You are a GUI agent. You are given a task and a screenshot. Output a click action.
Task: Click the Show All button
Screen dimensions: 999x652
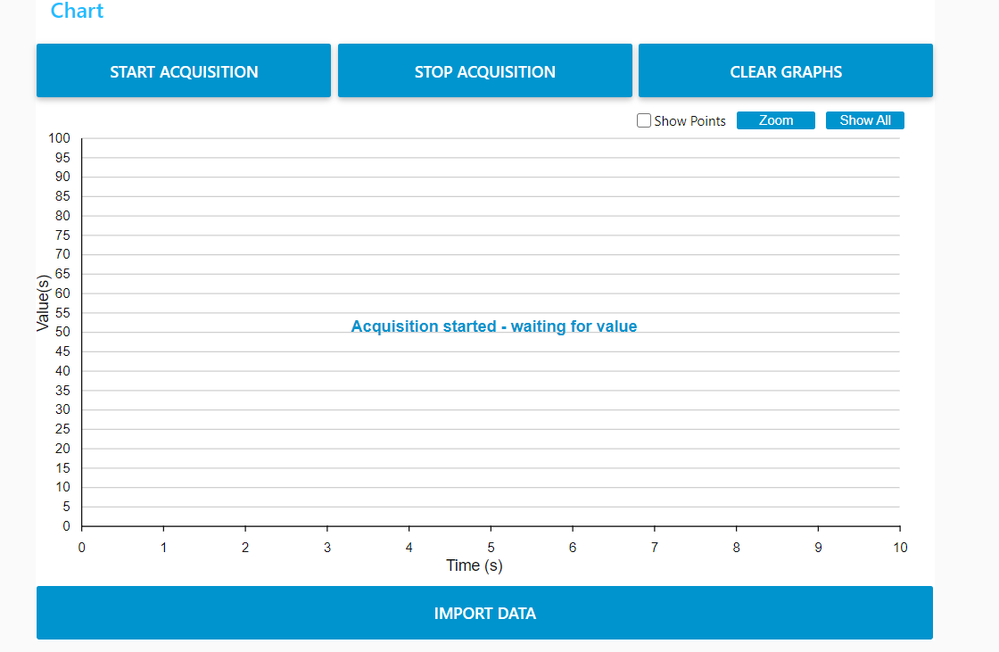(x=865, y=120)
